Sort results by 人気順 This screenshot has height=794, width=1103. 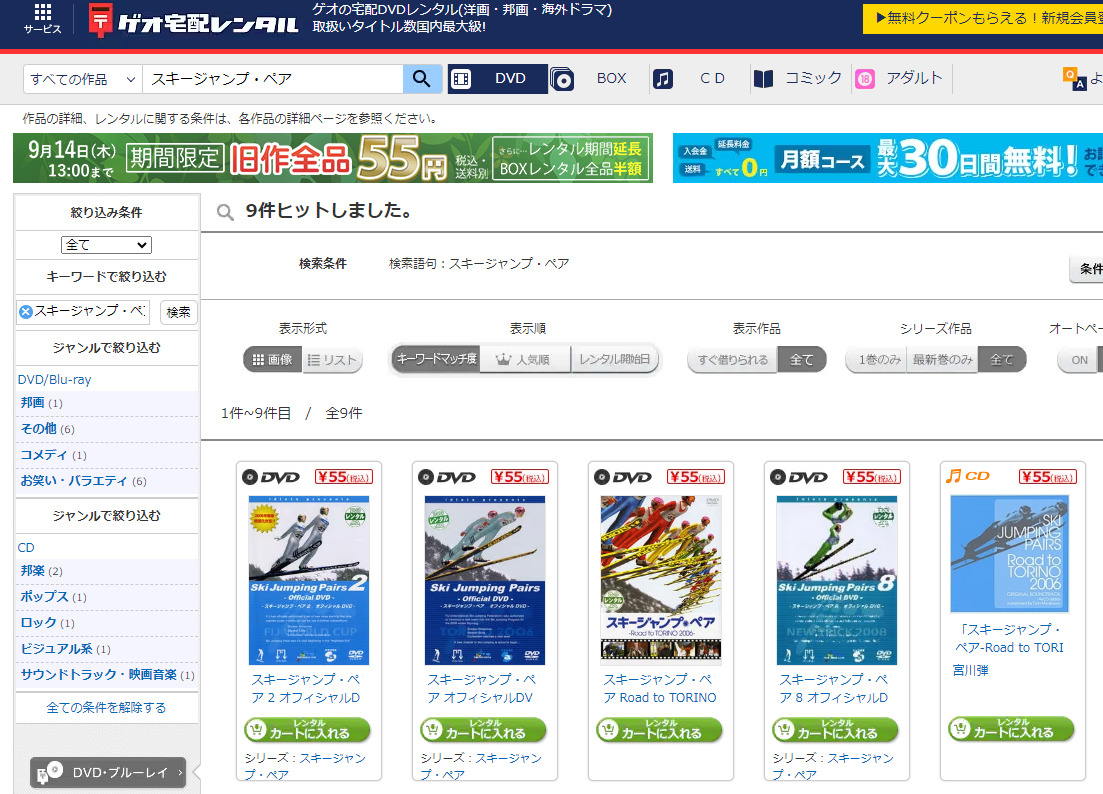pos(525,359)
